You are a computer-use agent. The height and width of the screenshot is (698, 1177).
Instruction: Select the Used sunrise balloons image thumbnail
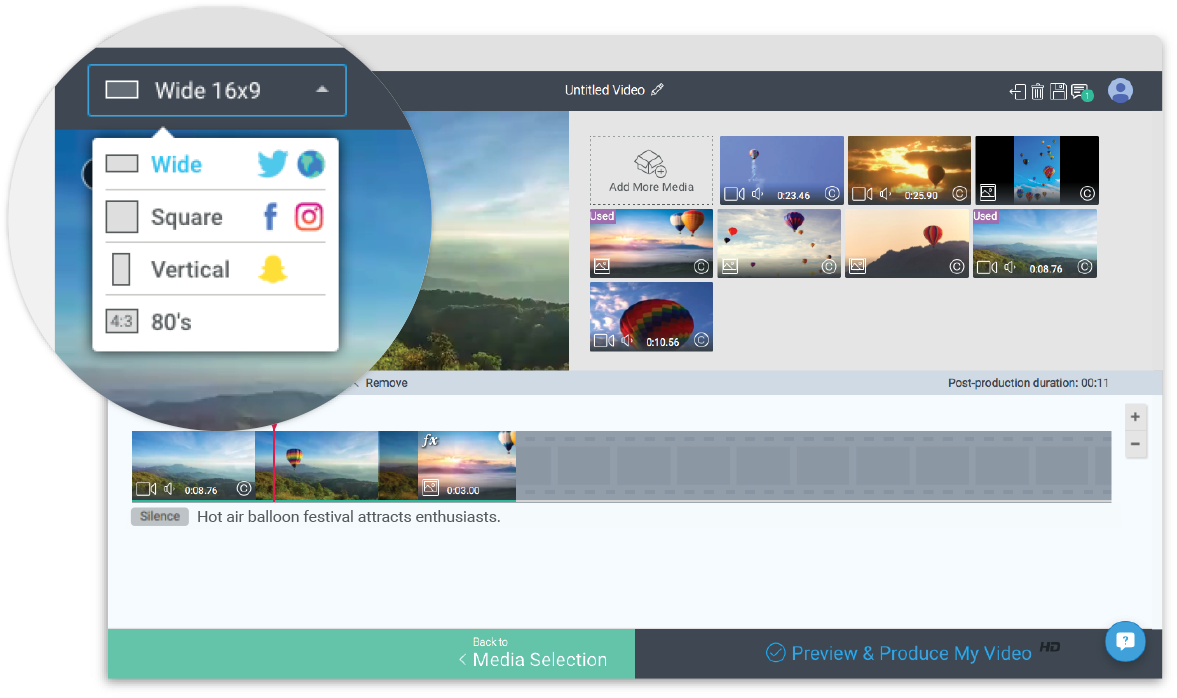tap(652, 243)
